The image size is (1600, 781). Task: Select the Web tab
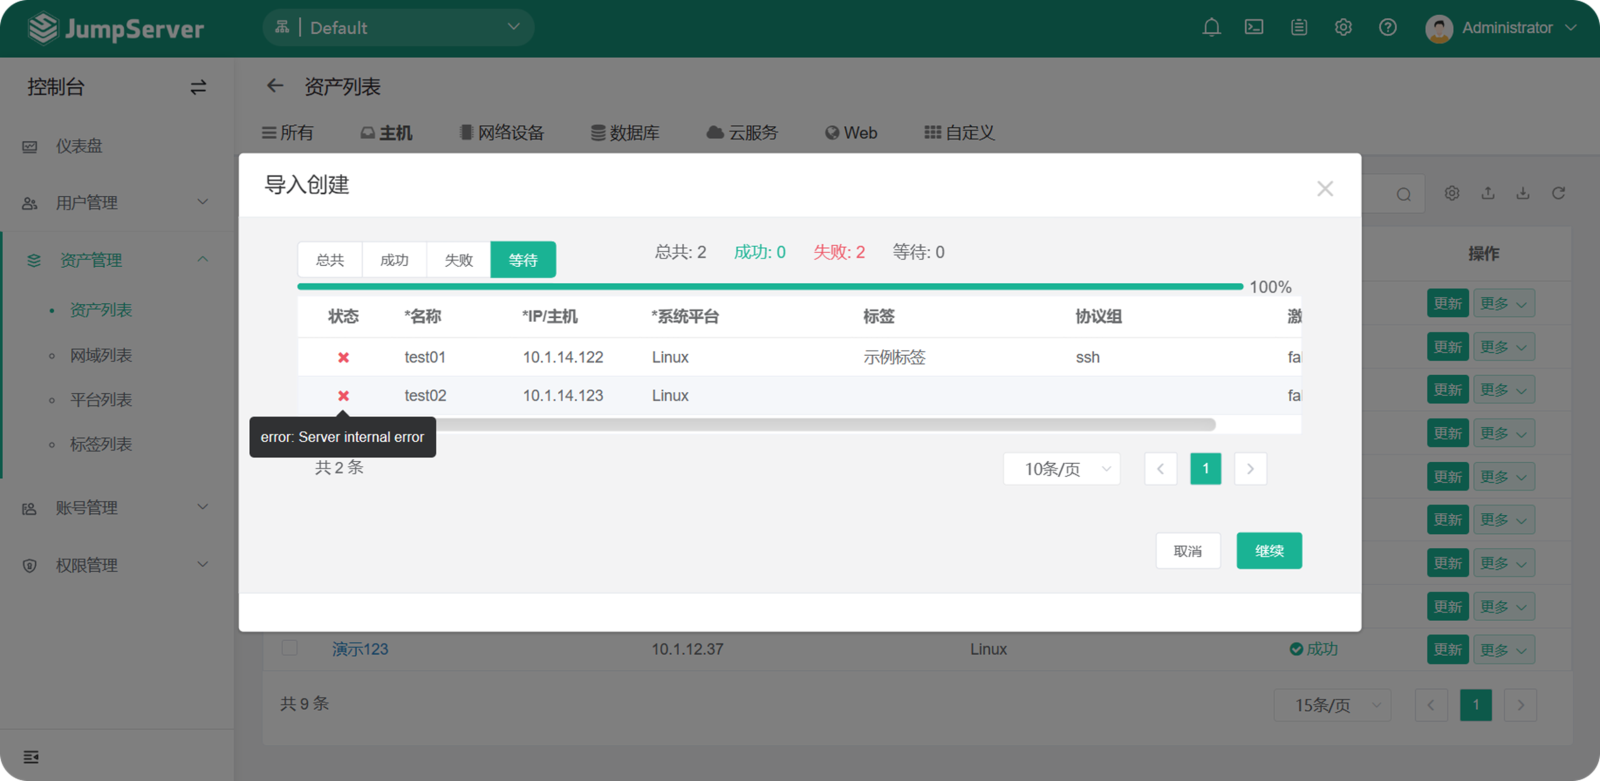click(x=851, y=133)
